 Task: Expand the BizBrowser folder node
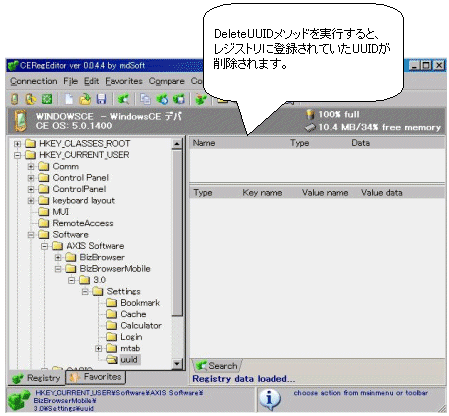tap(58, 258)
